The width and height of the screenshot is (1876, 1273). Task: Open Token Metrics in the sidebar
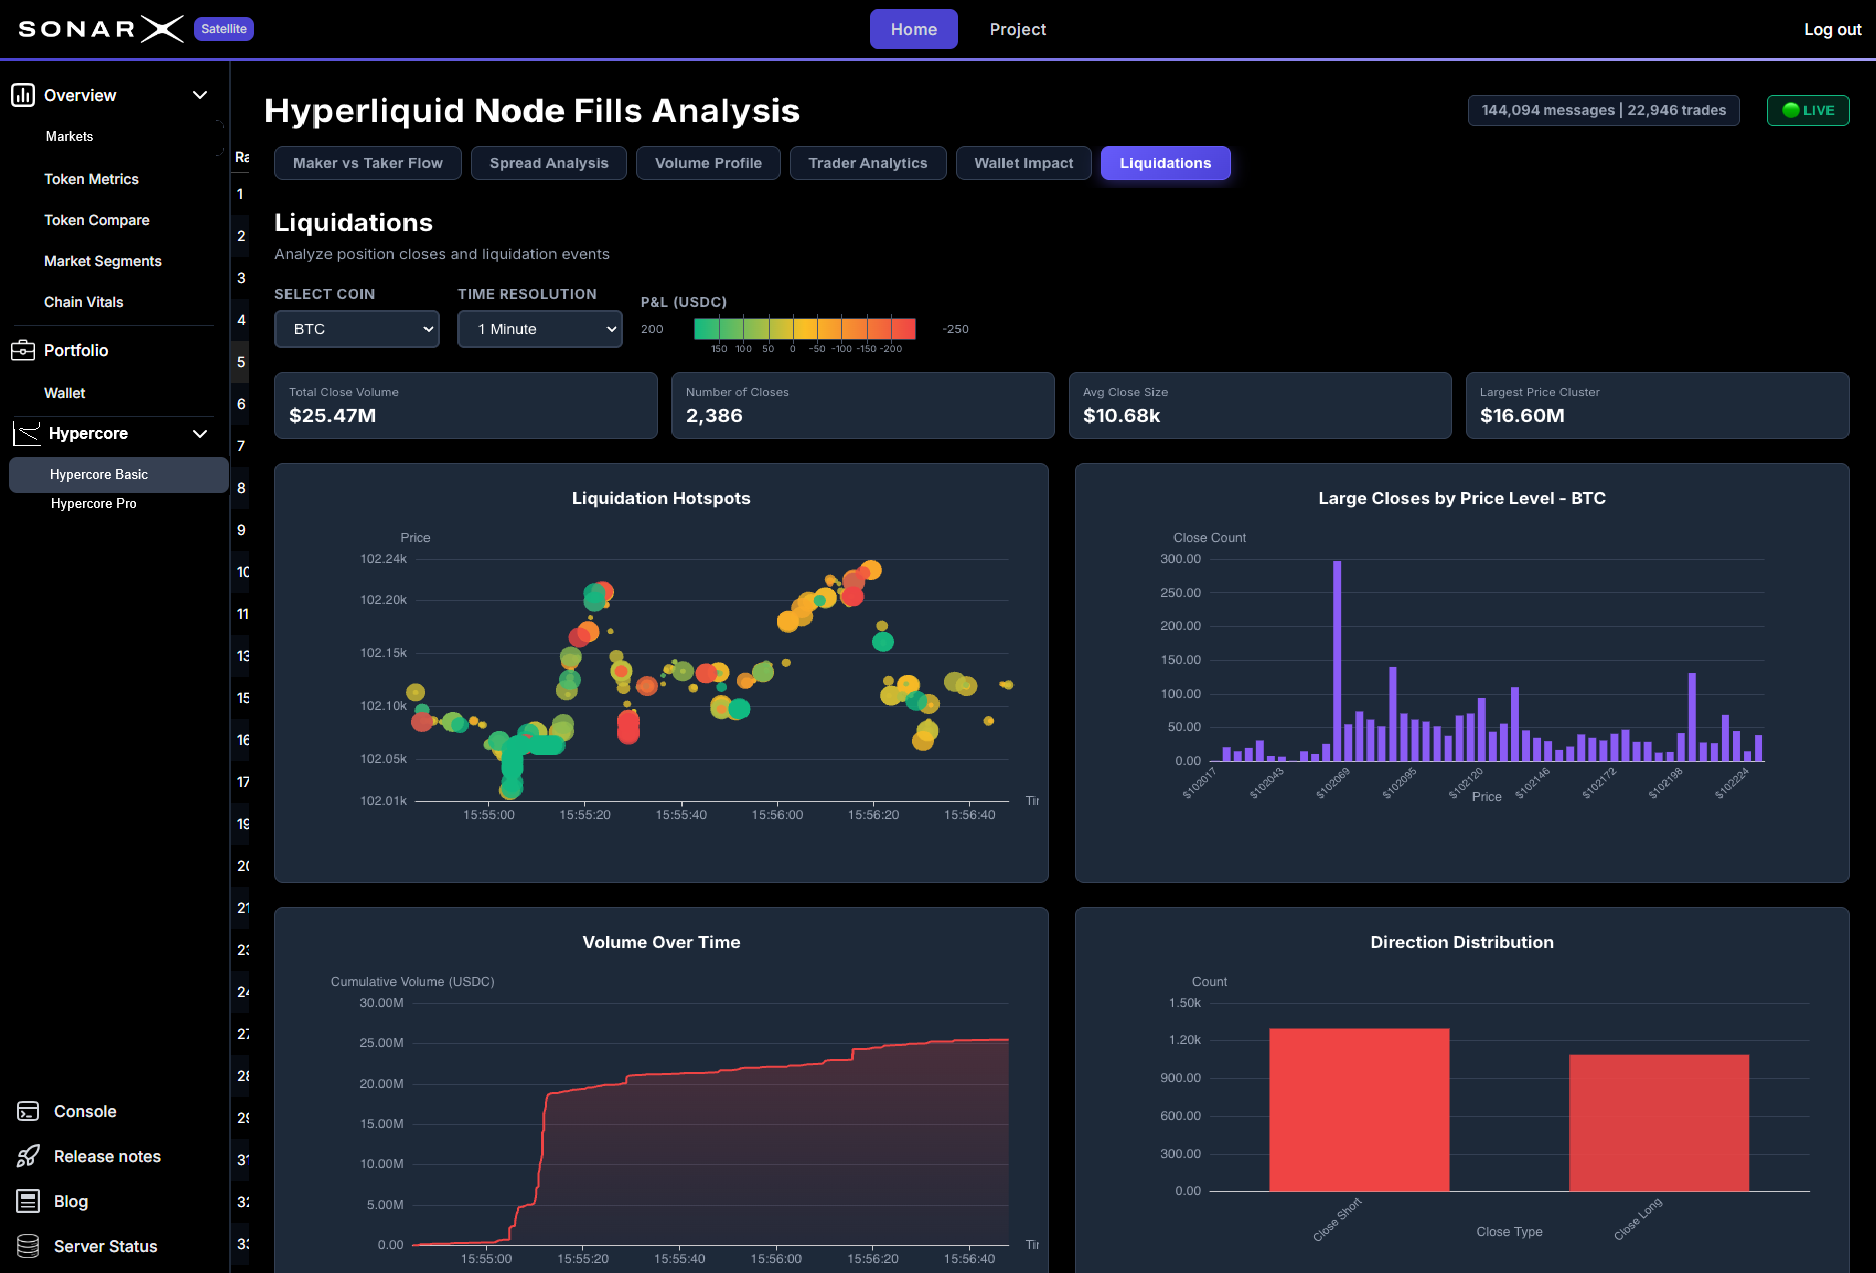click(x=91, y=179)
